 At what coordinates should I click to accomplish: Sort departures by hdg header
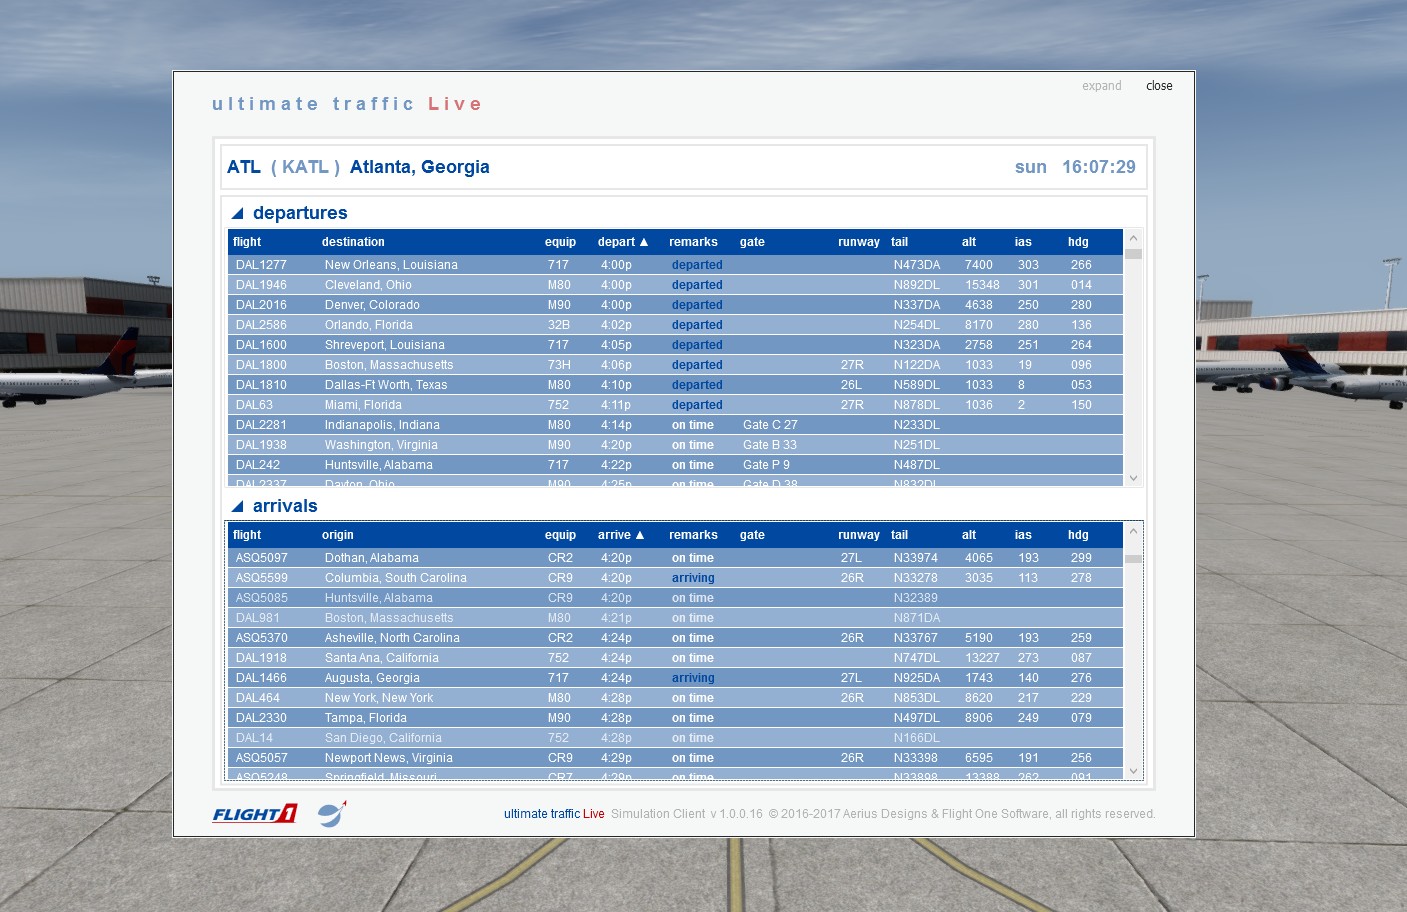tap(1078, 242)
